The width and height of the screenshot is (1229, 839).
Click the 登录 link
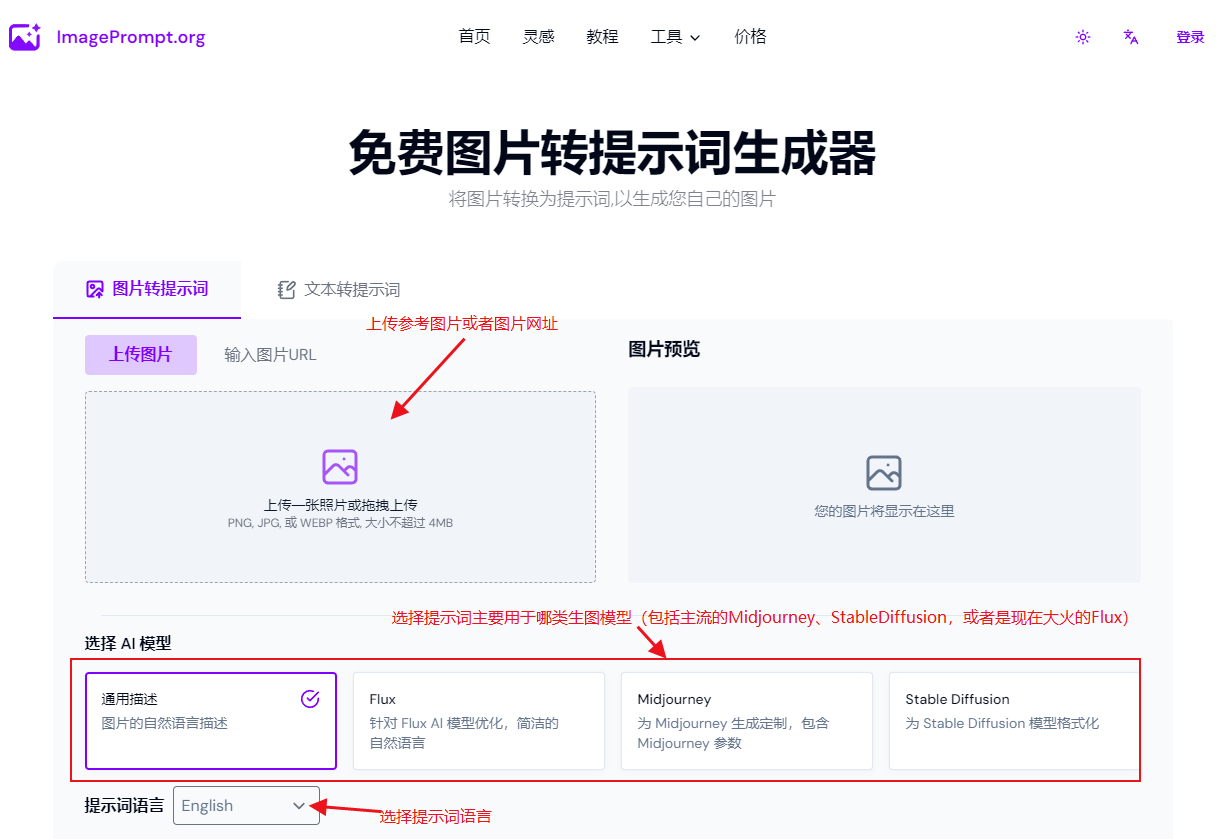tap(1190, 37)
